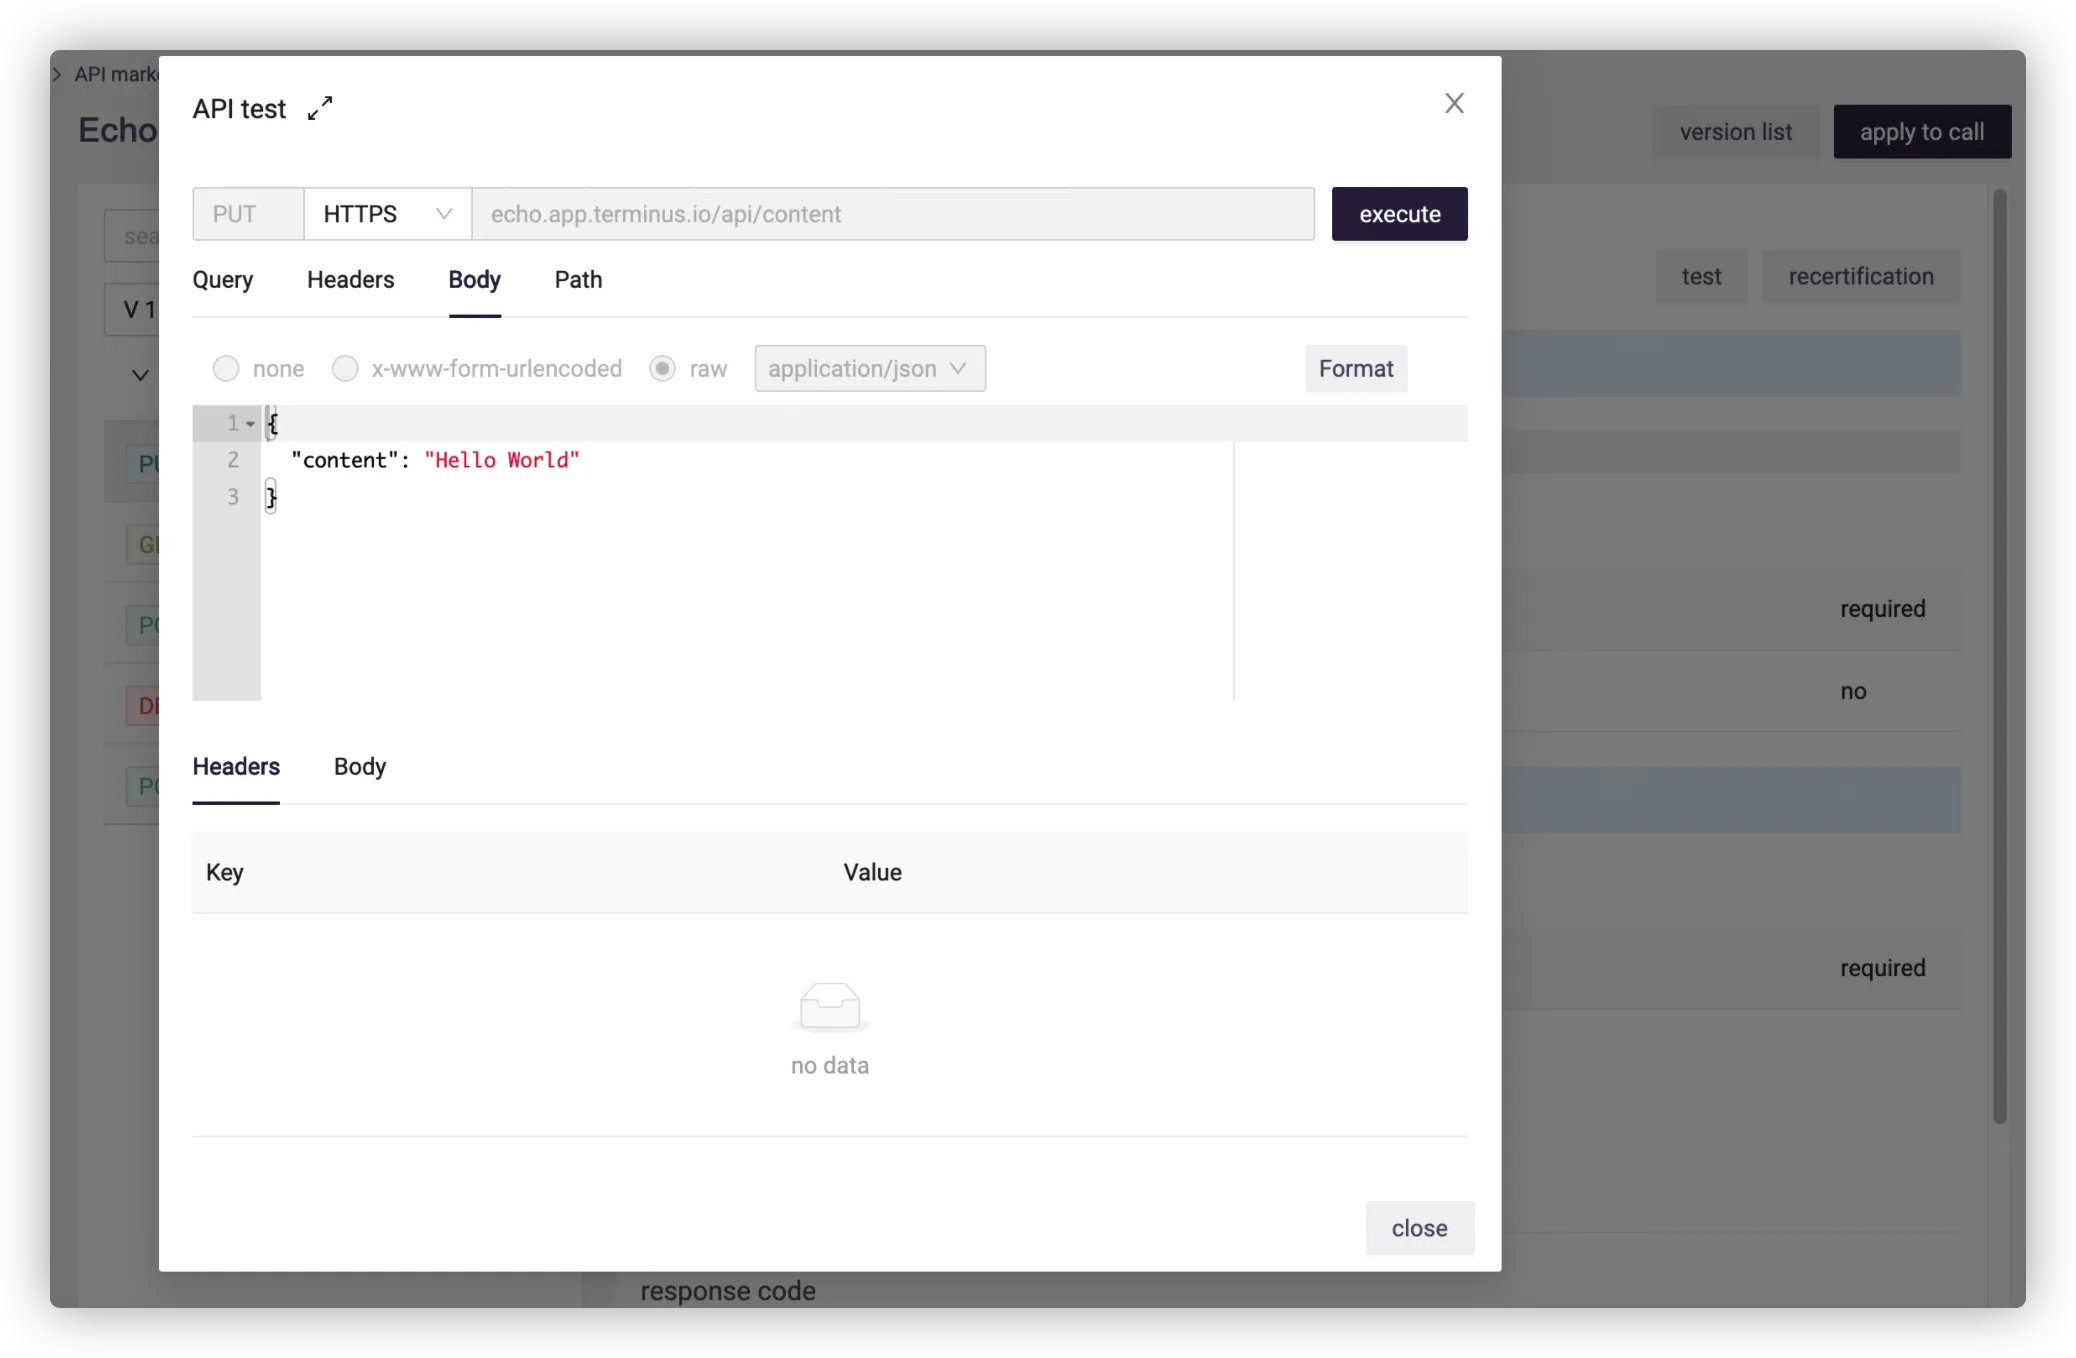
Task: Select the raw body radio button
Action: (x=662, y=369)
